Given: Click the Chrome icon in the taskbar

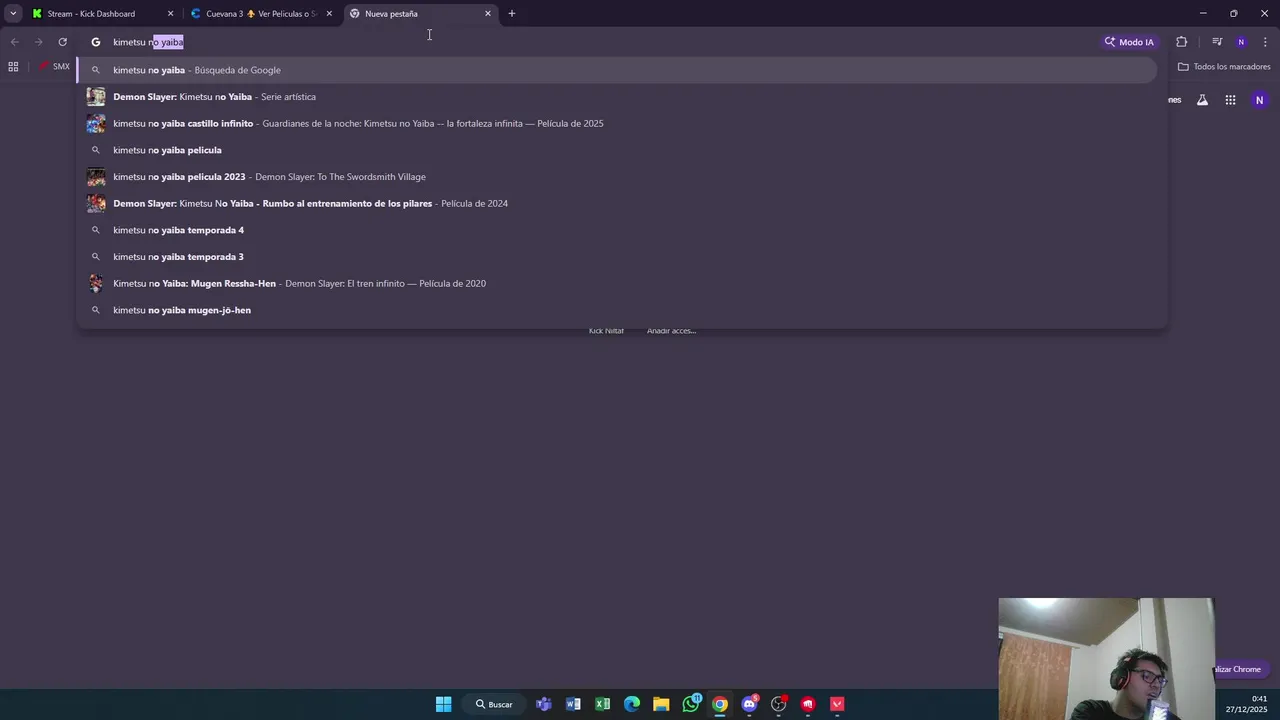Looking at the screenshot, I should tap(720, 704).
